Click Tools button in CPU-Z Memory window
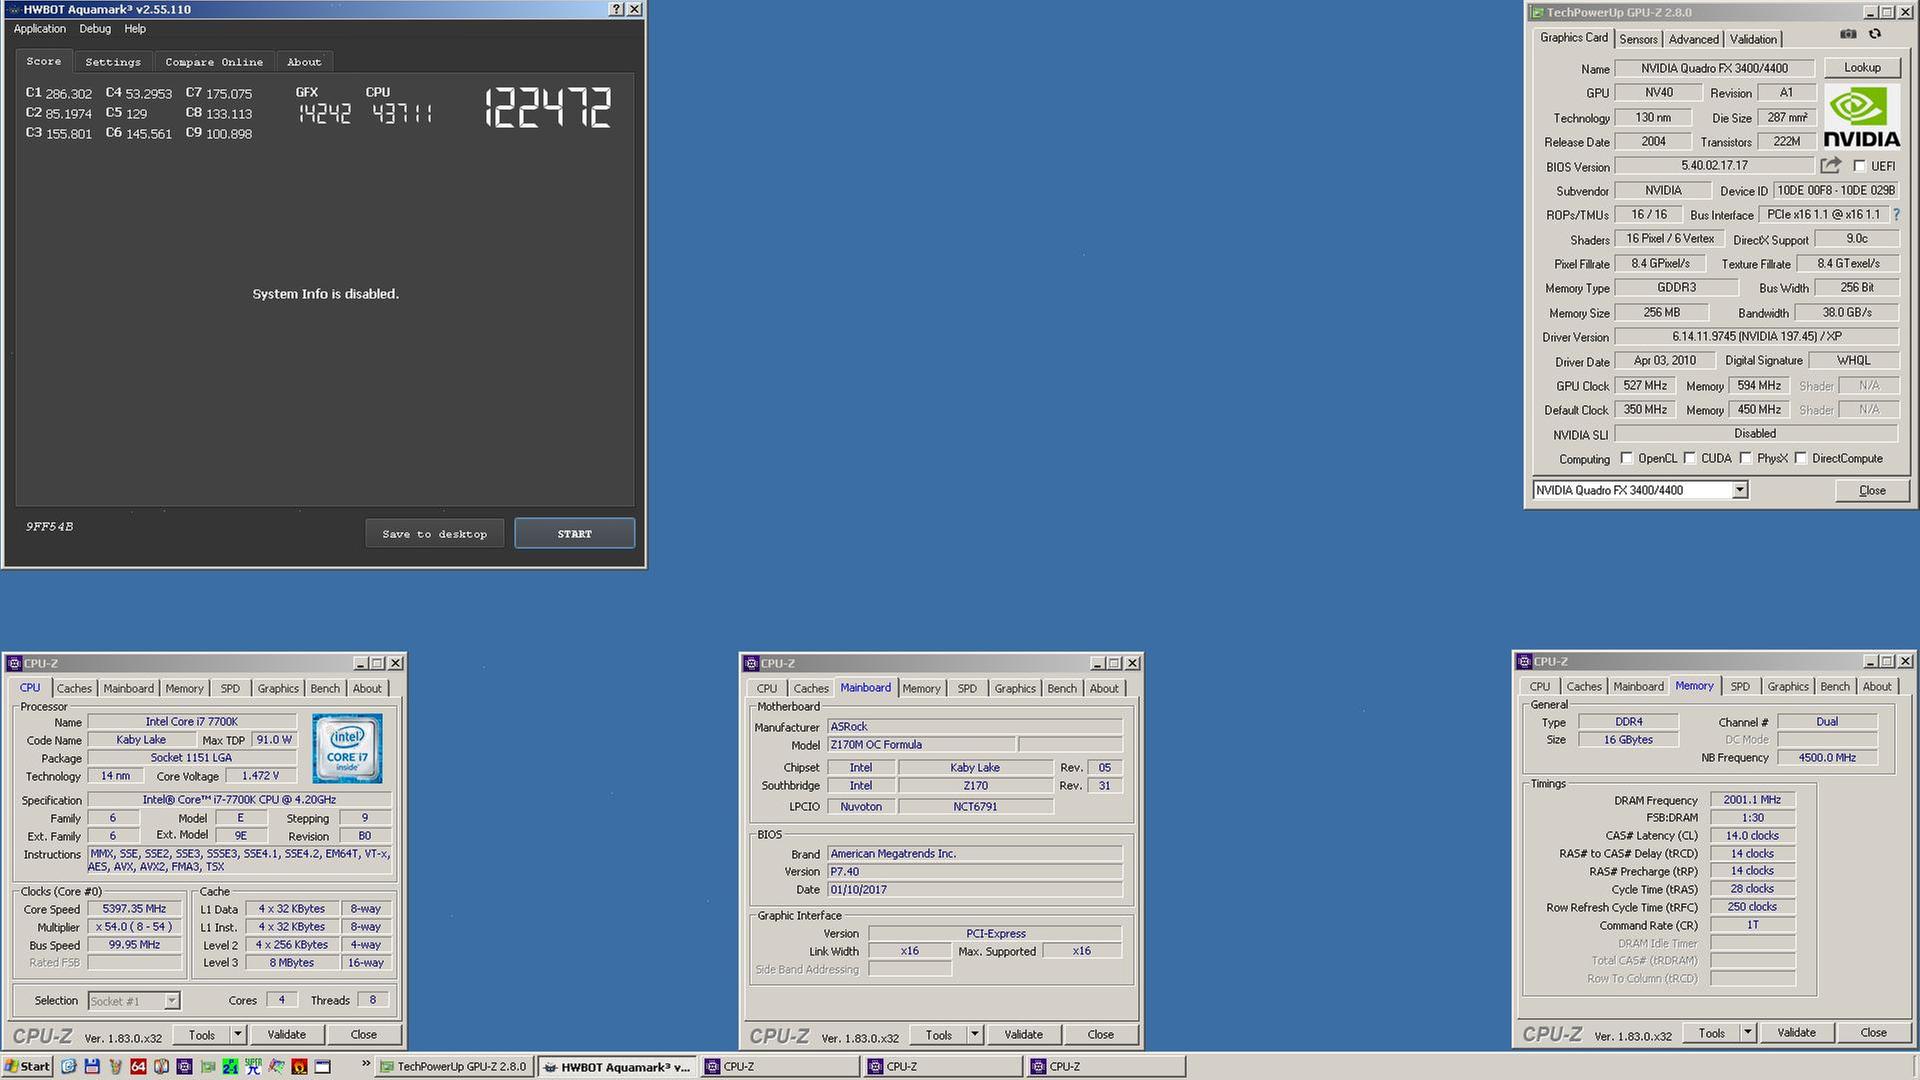Screen dimensions: 1920x1080 pyautogui.click(x=1711, y=1032)
